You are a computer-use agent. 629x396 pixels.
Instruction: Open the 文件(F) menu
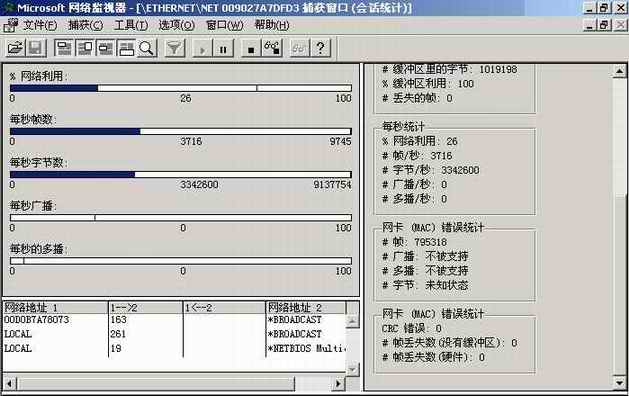tap(40, 25)
